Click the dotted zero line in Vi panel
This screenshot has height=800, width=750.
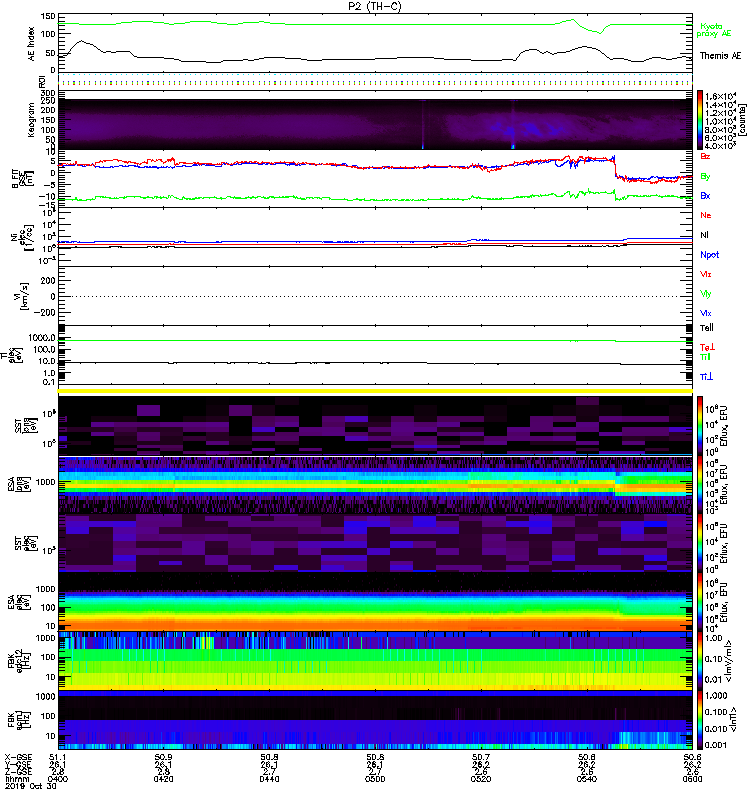(376, 296)
